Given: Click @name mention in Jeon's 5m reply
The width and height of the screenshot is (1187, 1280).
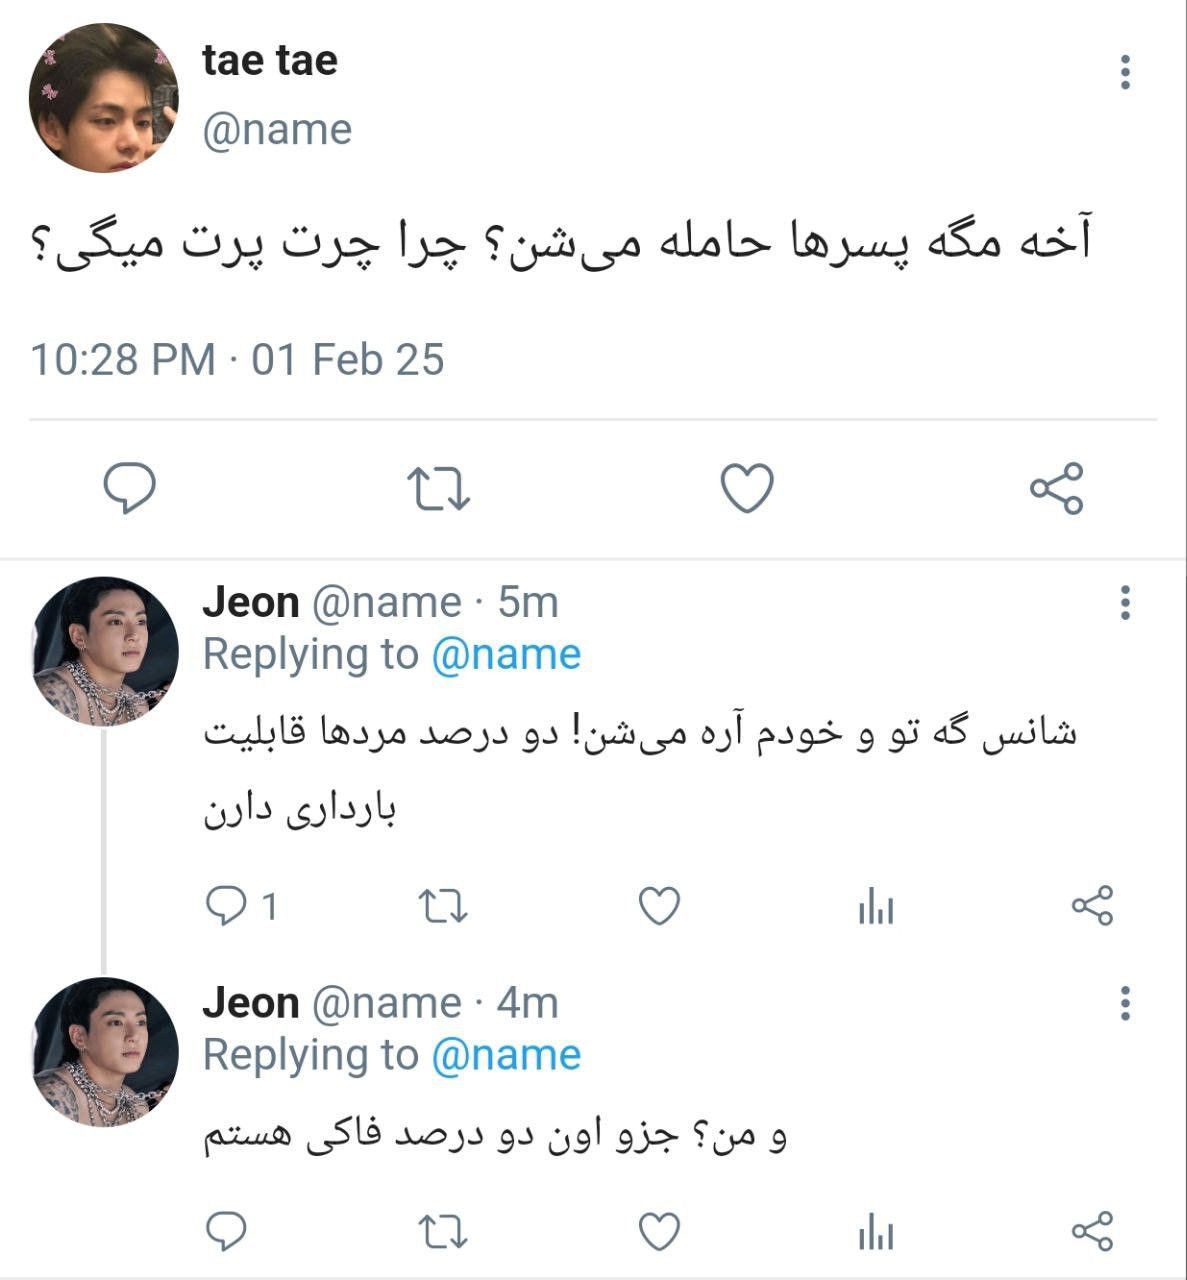Looking at the screenshot, I should click(x=506, y=655).
